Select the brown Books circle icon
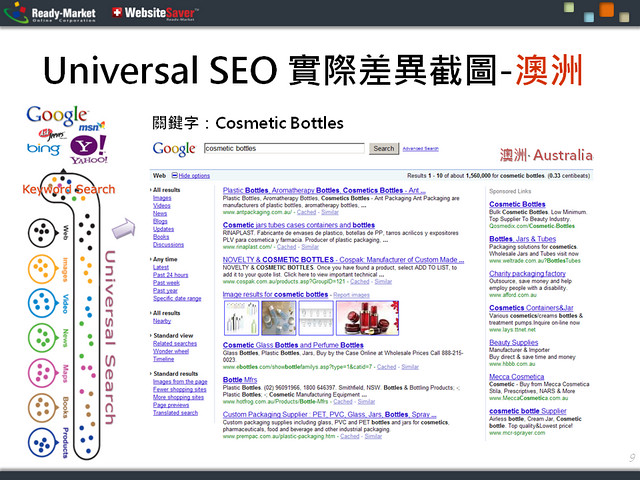640x480 pixels. point(42,407)
